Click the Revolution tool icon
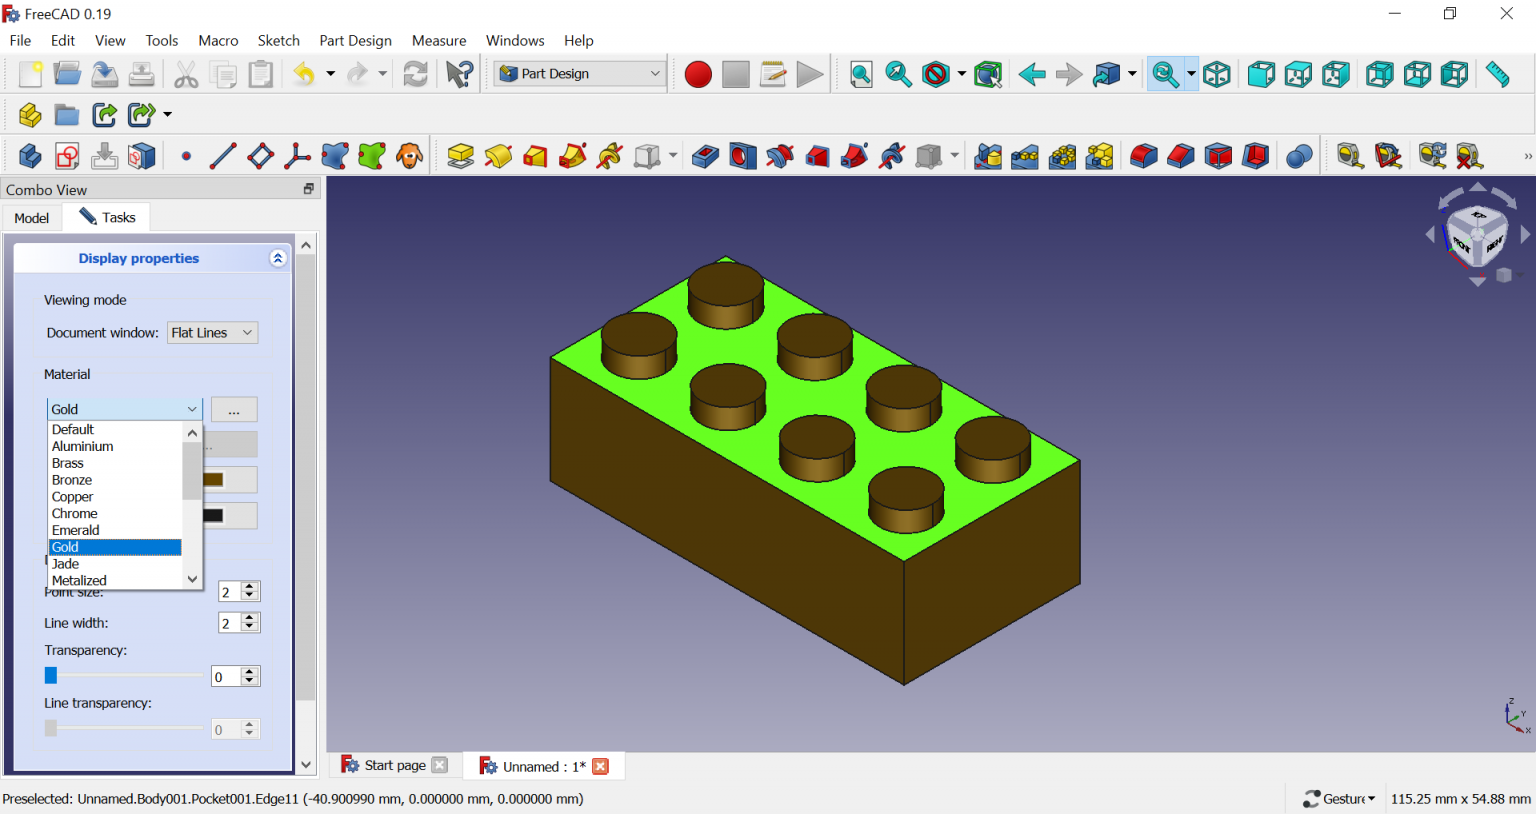 [498, 157]
